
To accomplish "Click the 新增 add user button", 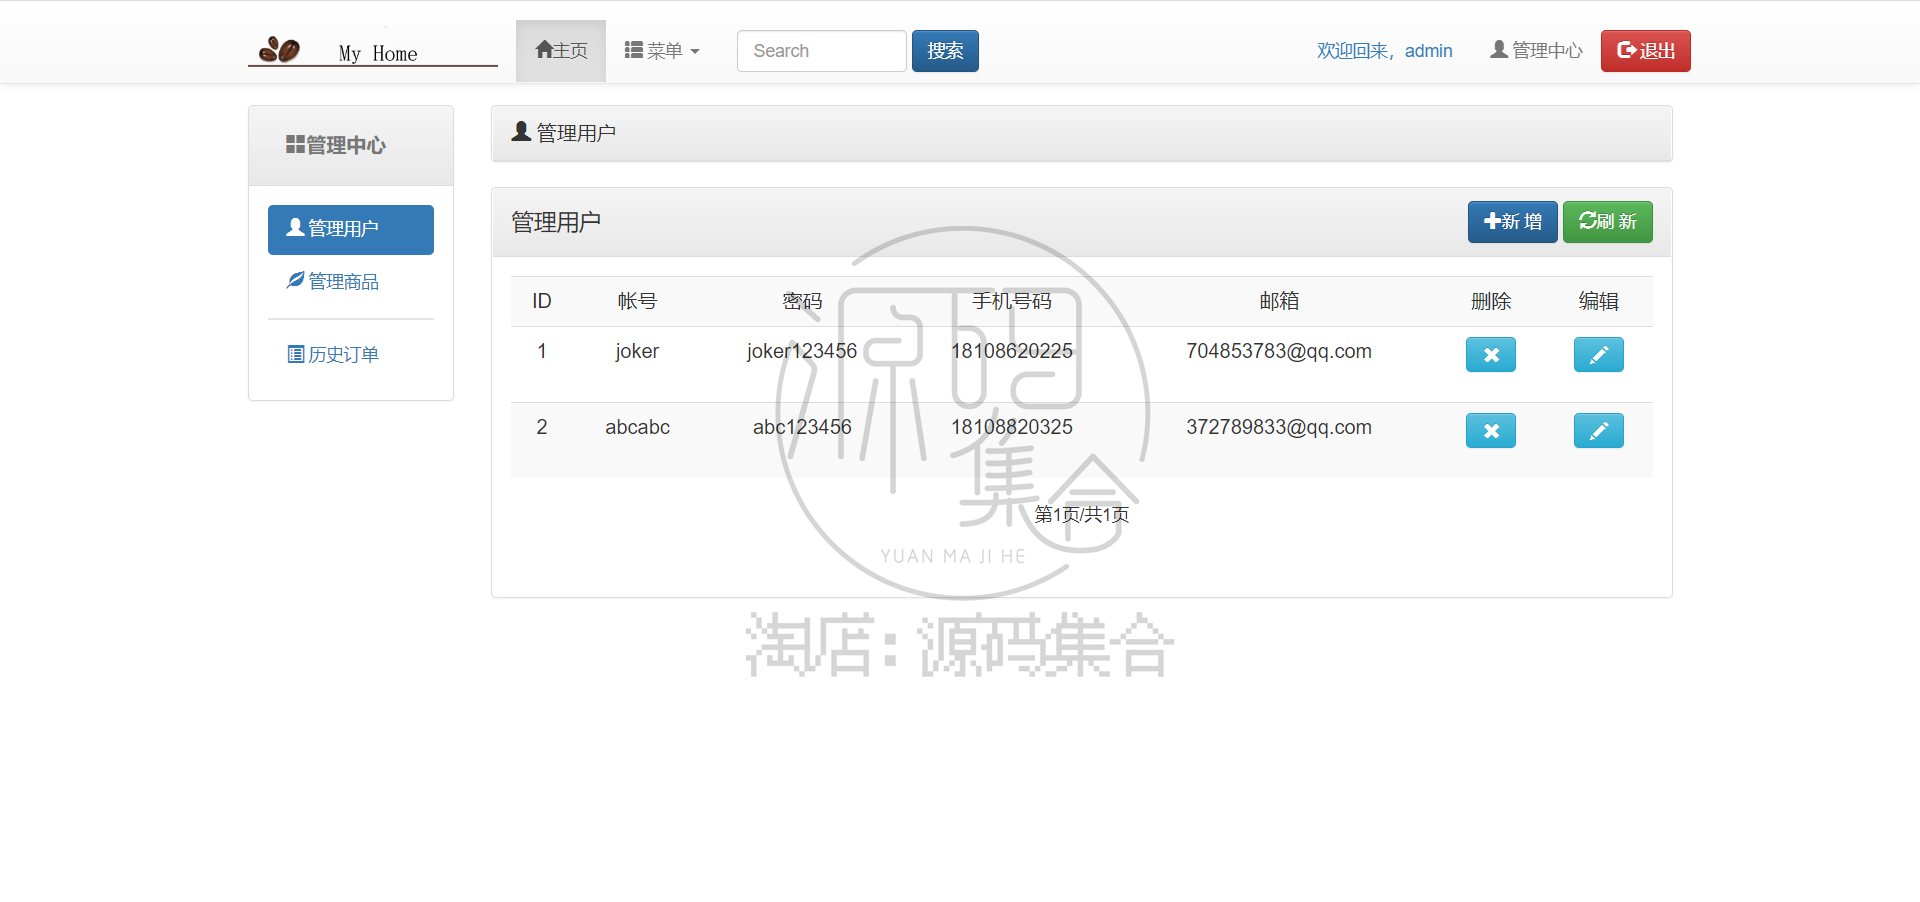I will 1513,222.
